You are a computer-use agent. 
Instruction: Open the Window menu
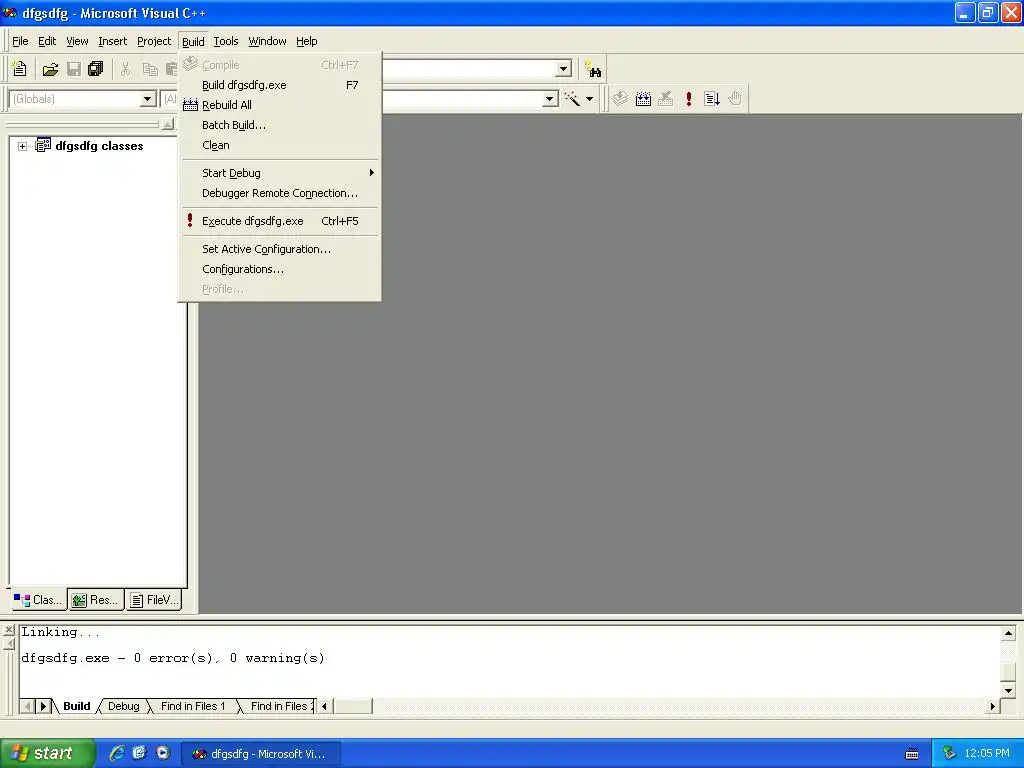[x=267, y=41]
